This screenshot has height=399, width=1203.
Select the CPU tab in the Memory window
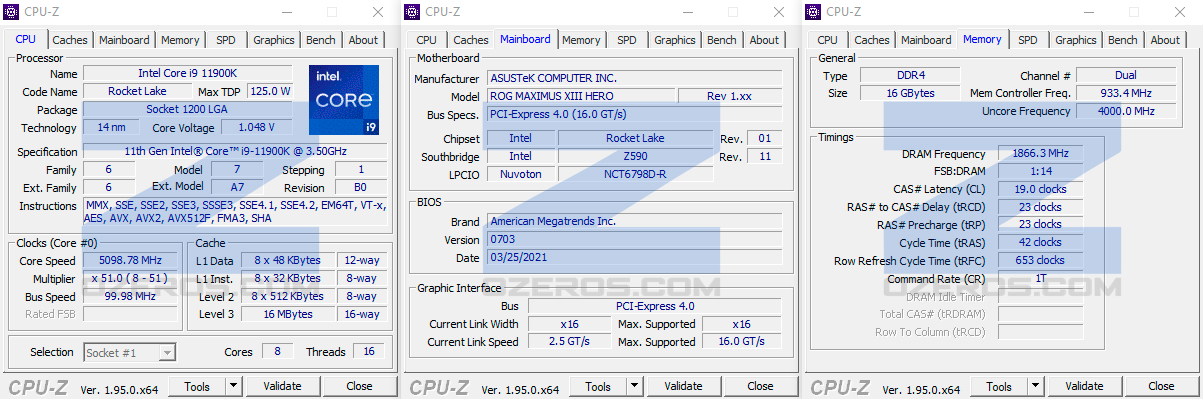coord(827,40)
